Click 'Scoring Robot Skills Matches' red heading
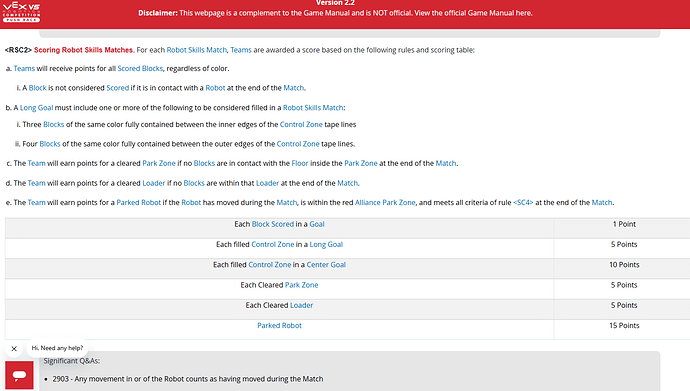690x391 pixels. [x=84, y=50]
